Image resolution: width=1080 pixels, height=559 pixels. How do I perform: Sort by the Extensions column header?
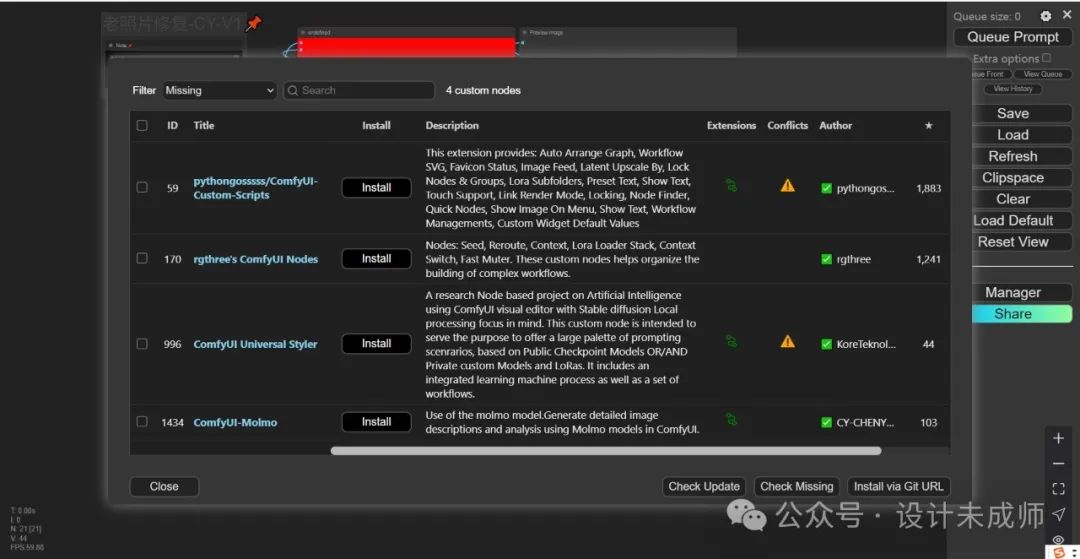[x=731, y=125]
